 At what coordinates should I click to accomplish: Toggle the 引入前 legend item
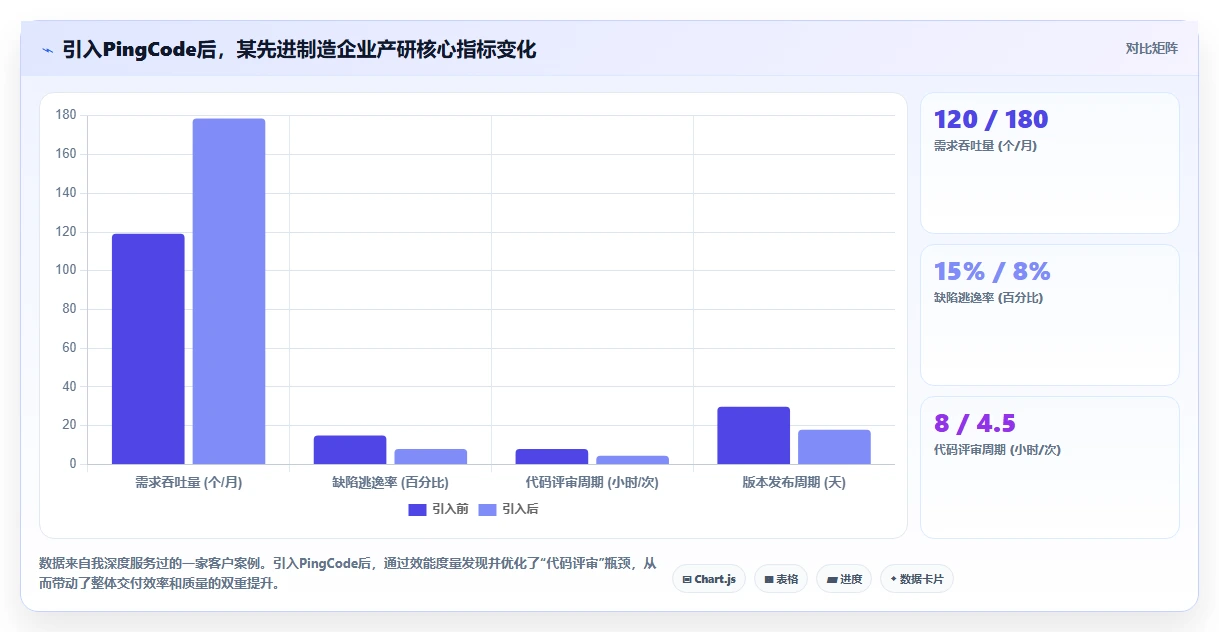438,509
